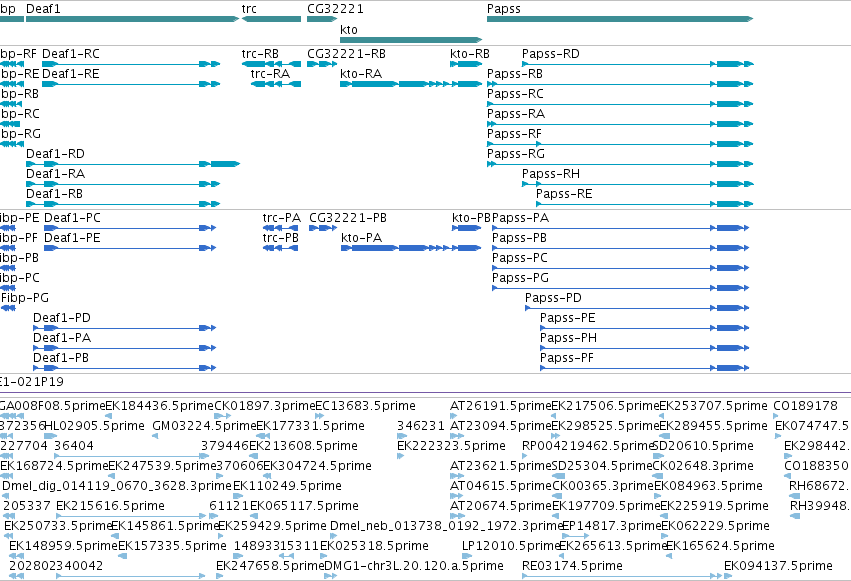Select the trc gene bar
The height and width of the screenshot is (581, 851).
click(x=271, y=19)
